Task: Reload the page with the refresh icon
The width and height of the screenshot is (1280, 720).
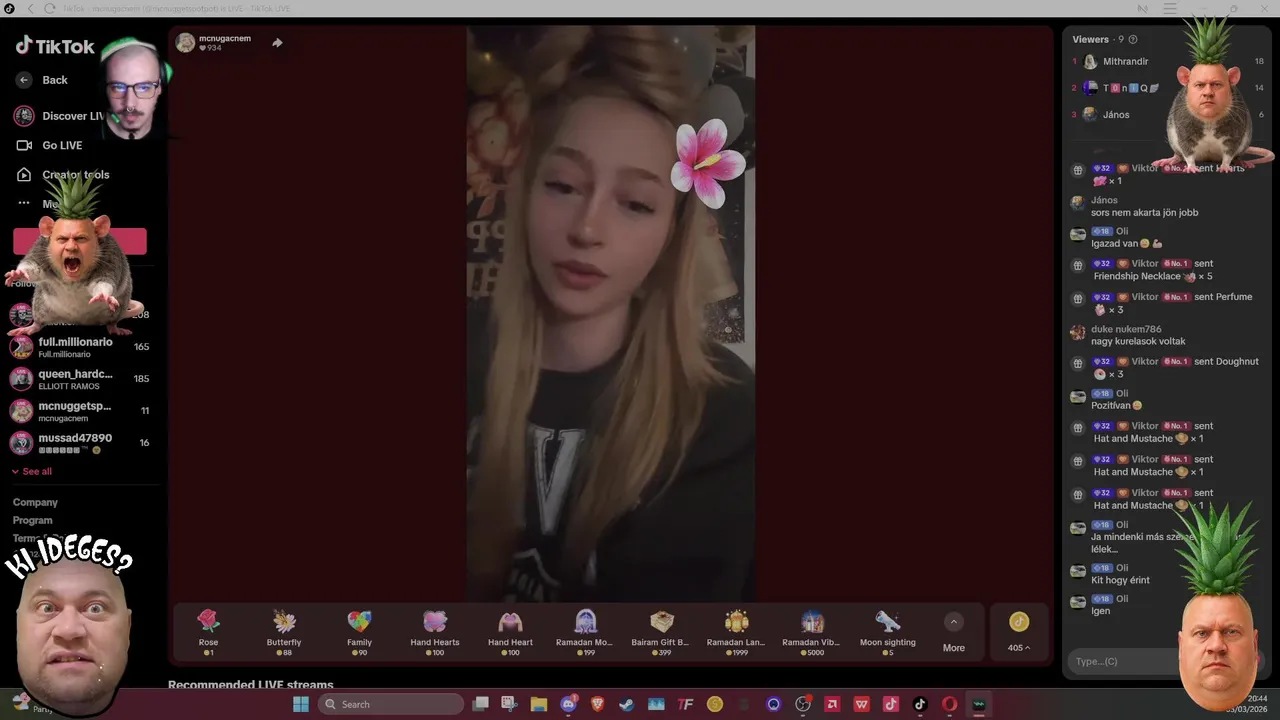Action: pos(49,9)
